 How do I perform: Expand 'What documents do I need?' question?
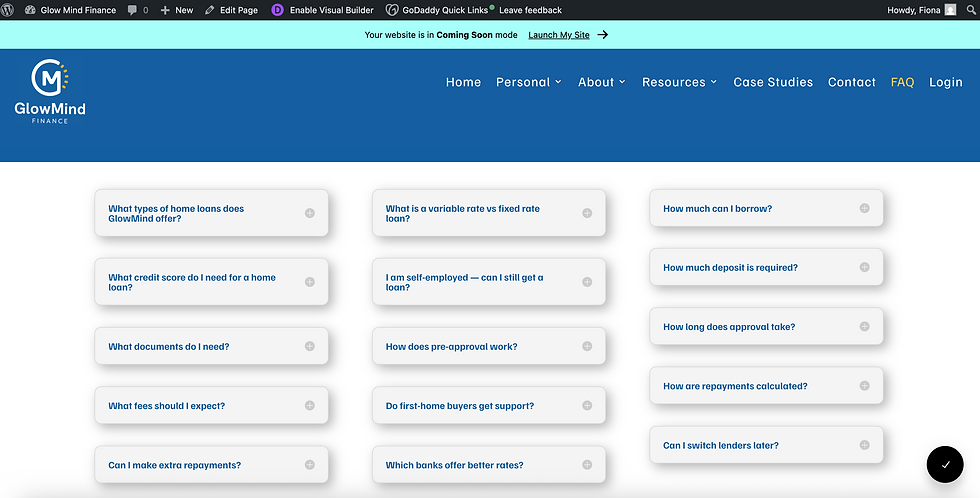click(x=211, y=346)
